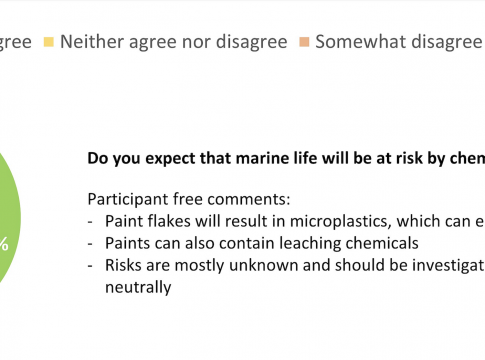Select the 'Neither agree nor disagree' legend label

click(x=173, y=42)
